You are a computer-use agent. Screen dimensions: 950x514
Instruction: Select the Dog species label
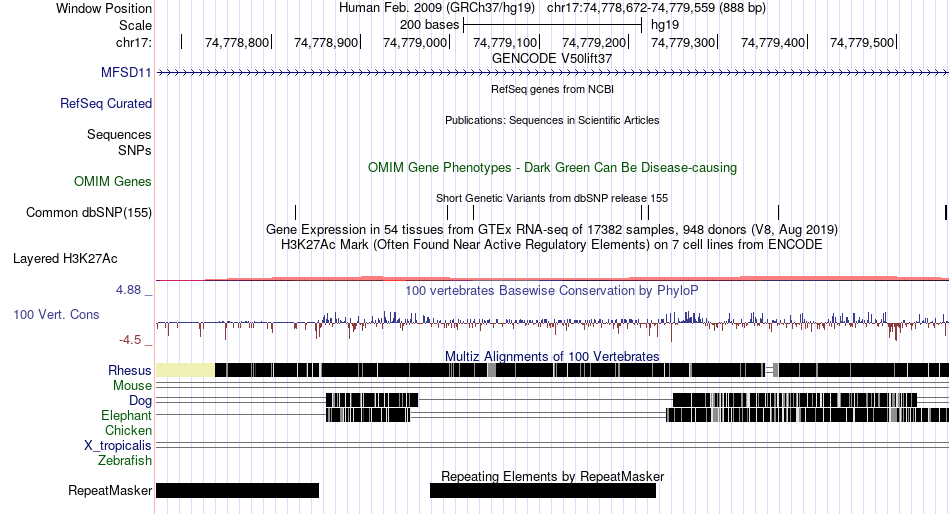click(140, 401)
